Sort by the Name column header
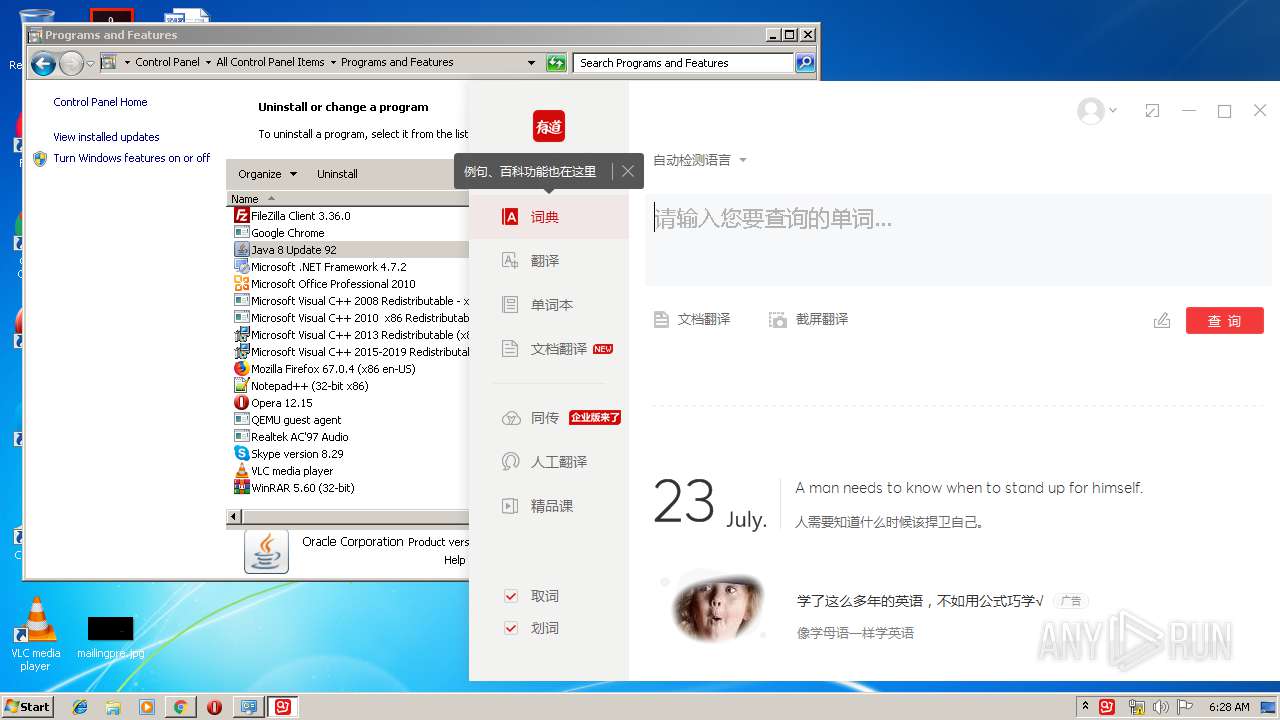 pos(348,199)
